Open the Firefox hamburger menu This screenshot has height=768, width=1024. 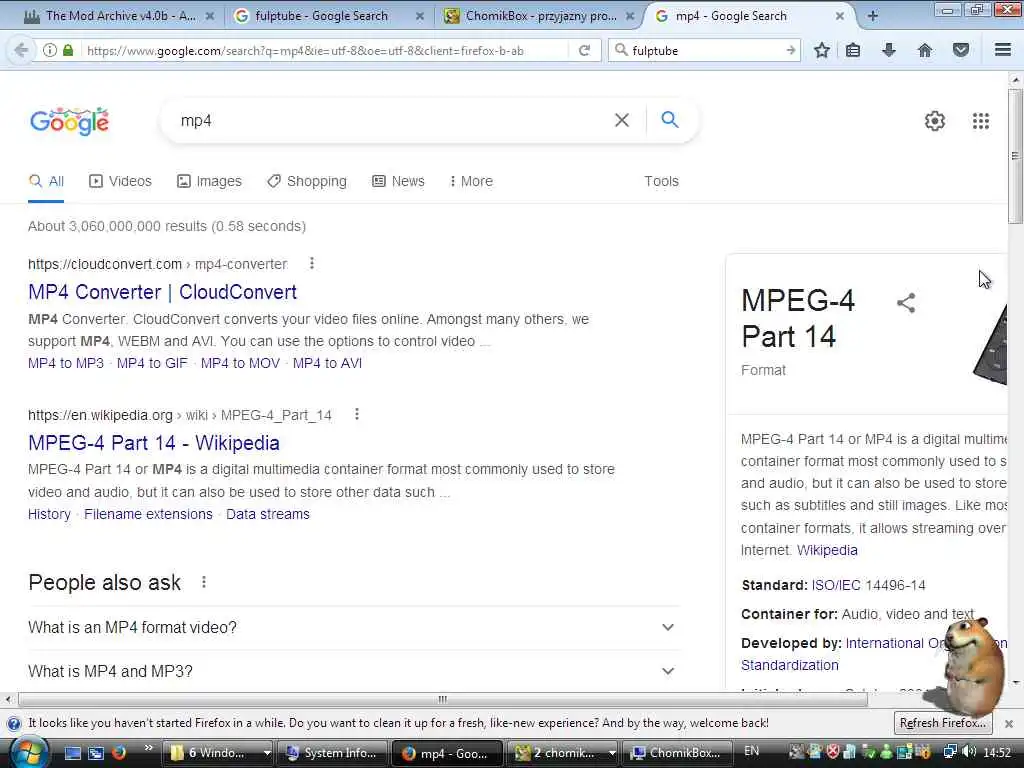[1003, 50]
